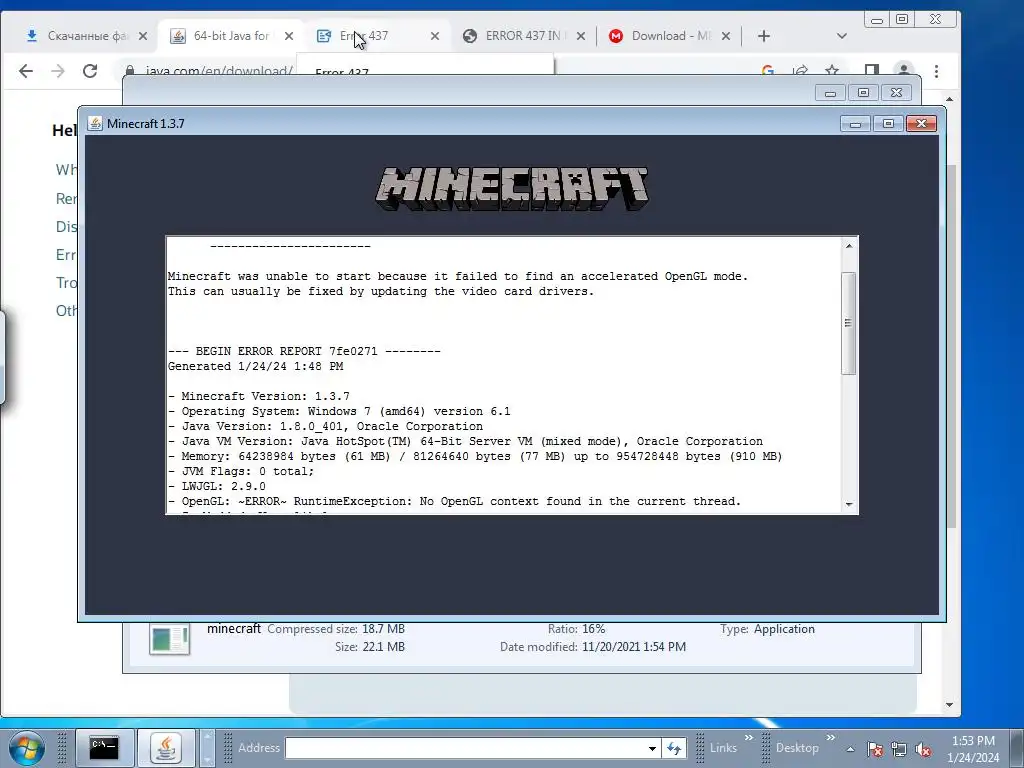Open the network tray icon
The height and width of the screenshot is (768, 1024).
pyautogui.click(x=899, y=749)
